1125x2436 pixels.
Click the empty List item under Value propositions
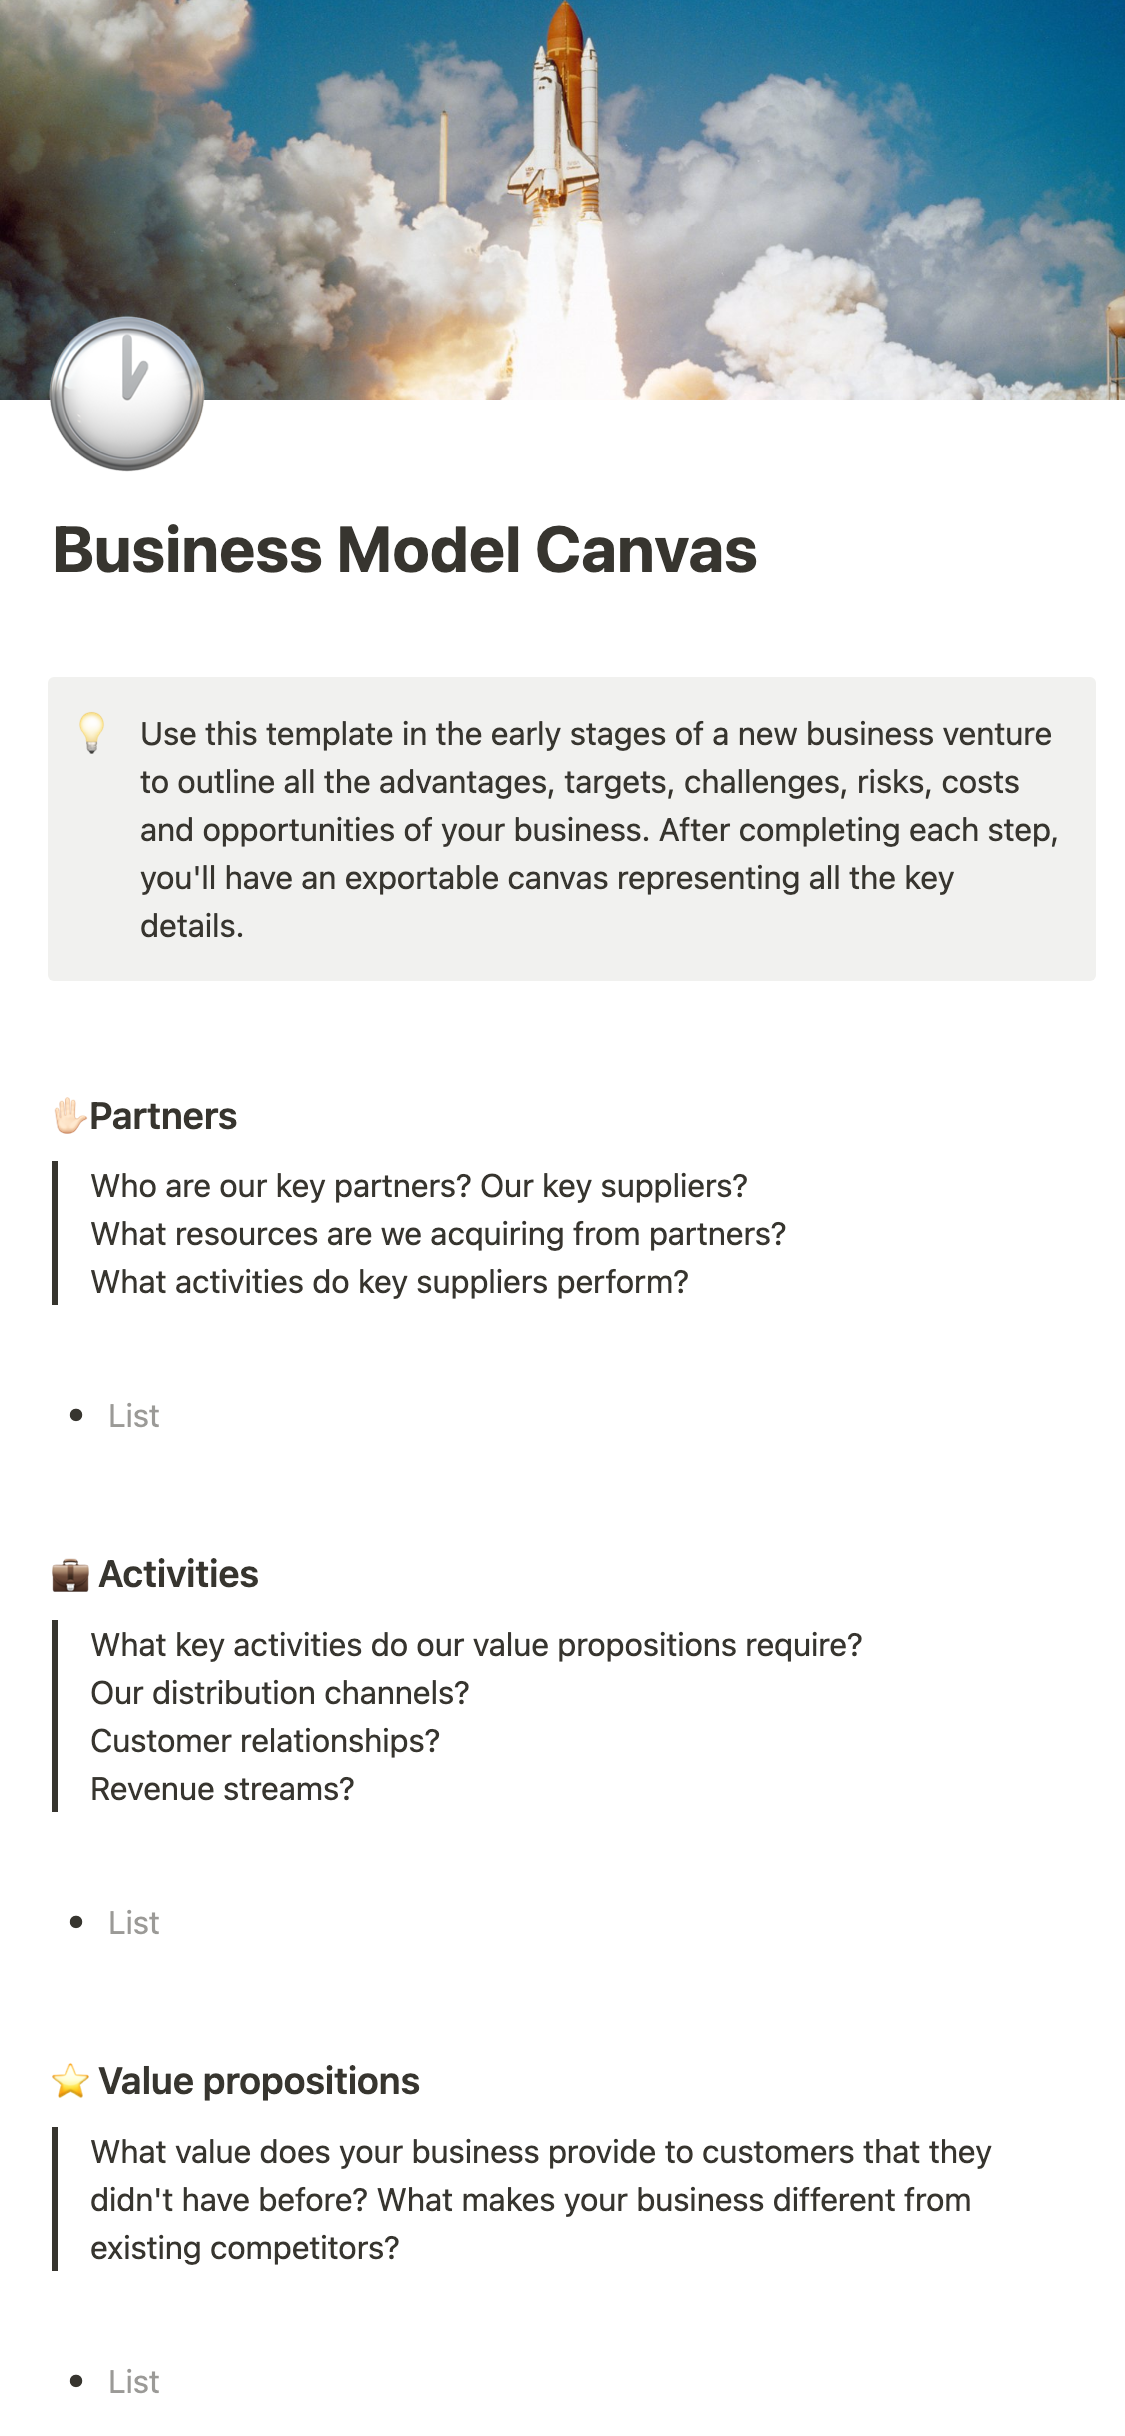pyautogui.click(x=134, y=2382)
